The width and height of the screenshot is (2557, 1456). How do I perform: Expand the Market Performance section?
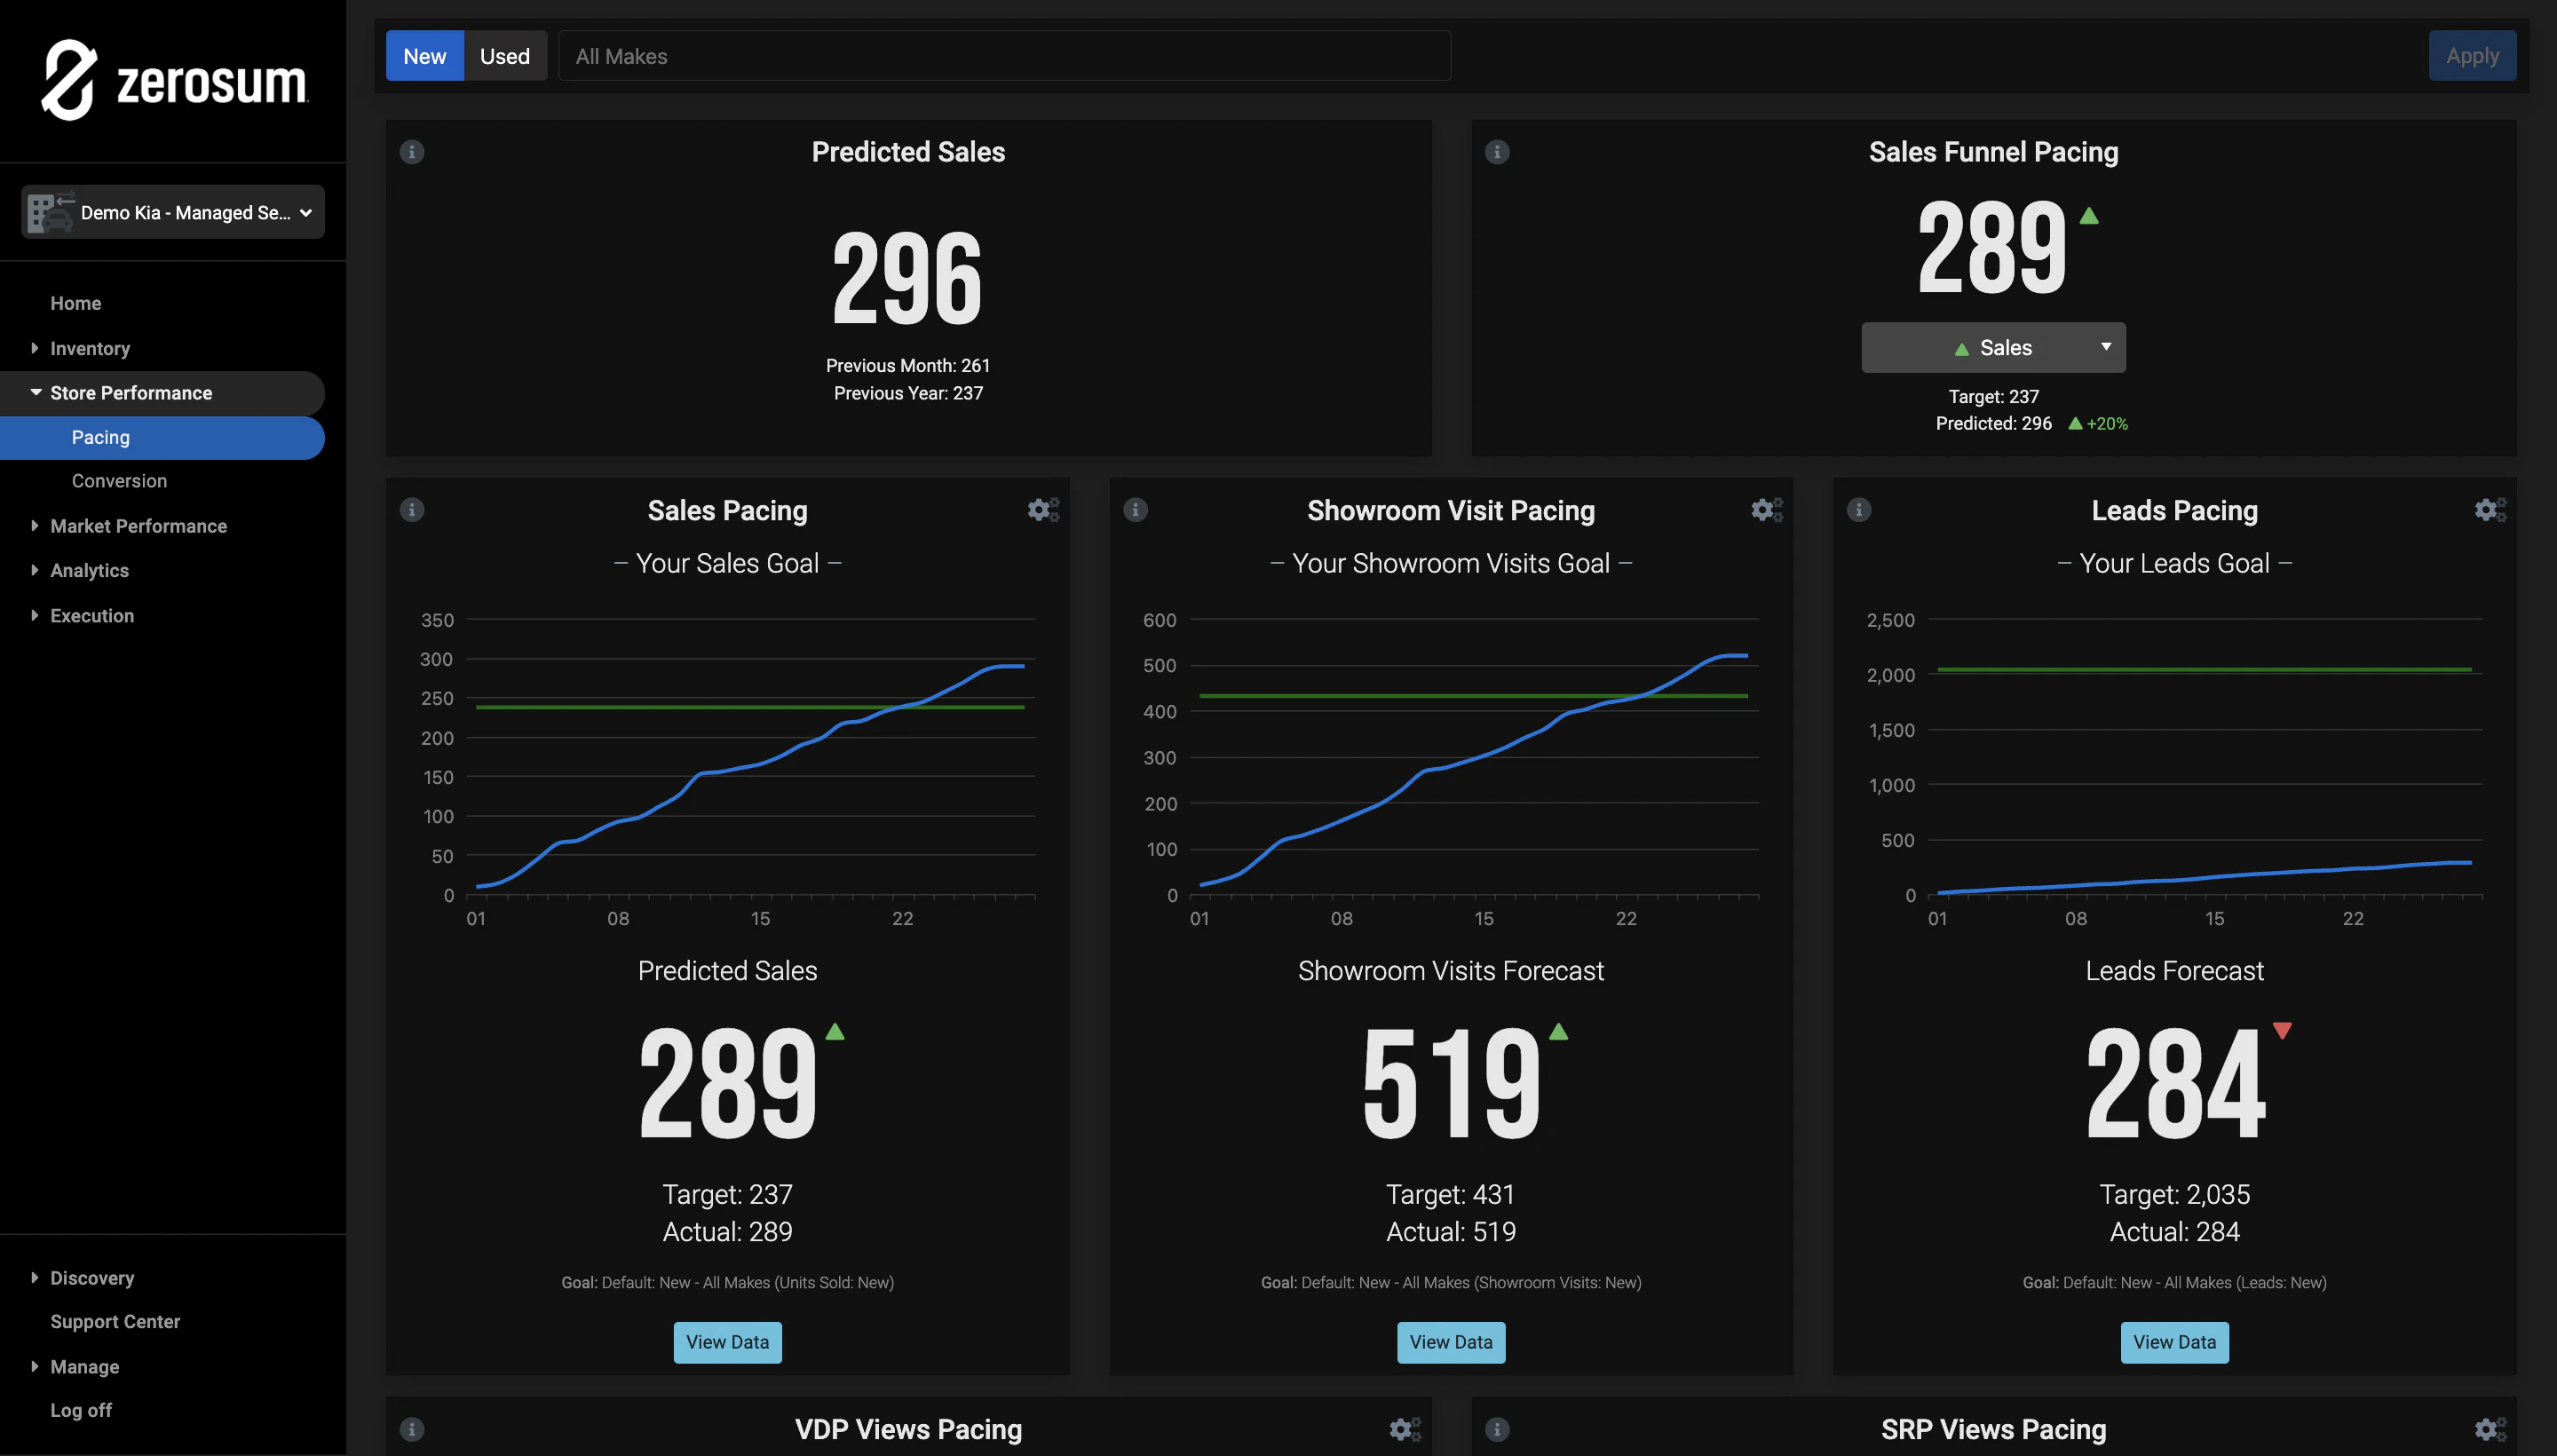click(x=138, y=526)
